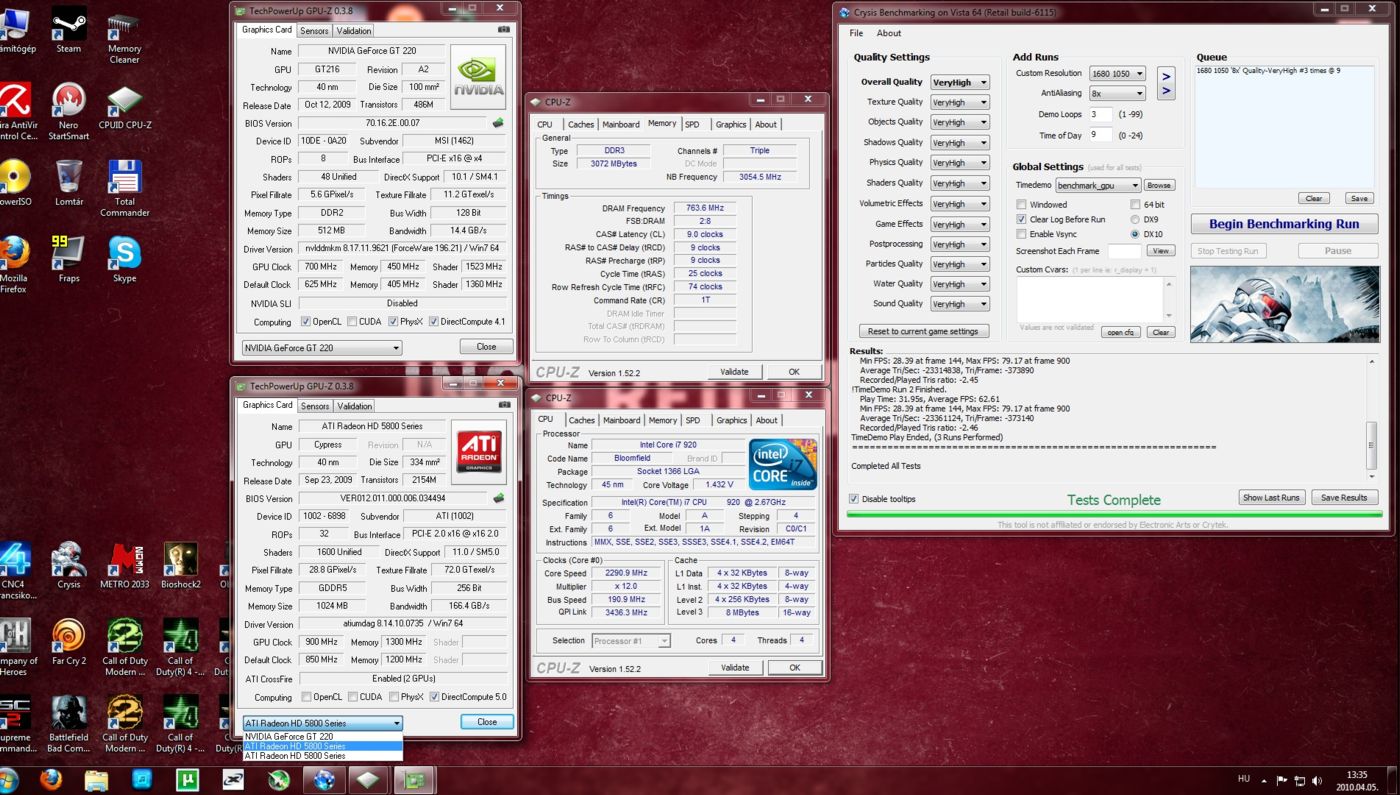Open the Shadows Quality dropdown
Screen dimensions: 1400x795
959,143
